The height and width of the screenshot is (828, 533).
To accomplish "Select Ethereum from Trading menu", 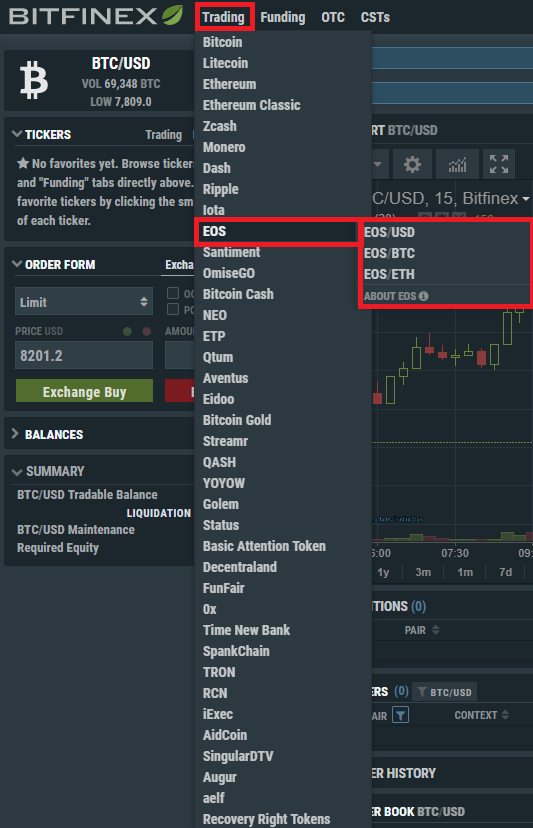I will point(229,84).
